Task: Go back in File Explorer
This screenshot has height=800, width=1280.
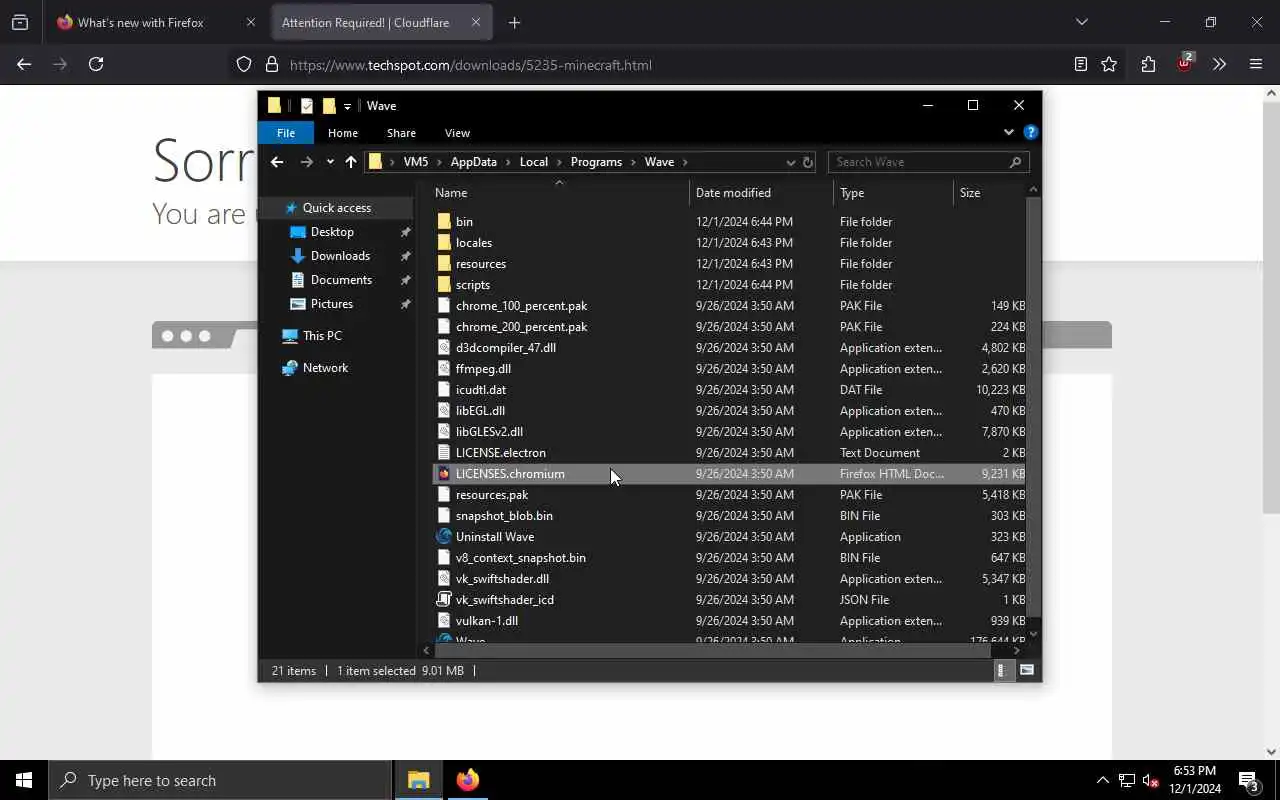Action: [277, 162]
